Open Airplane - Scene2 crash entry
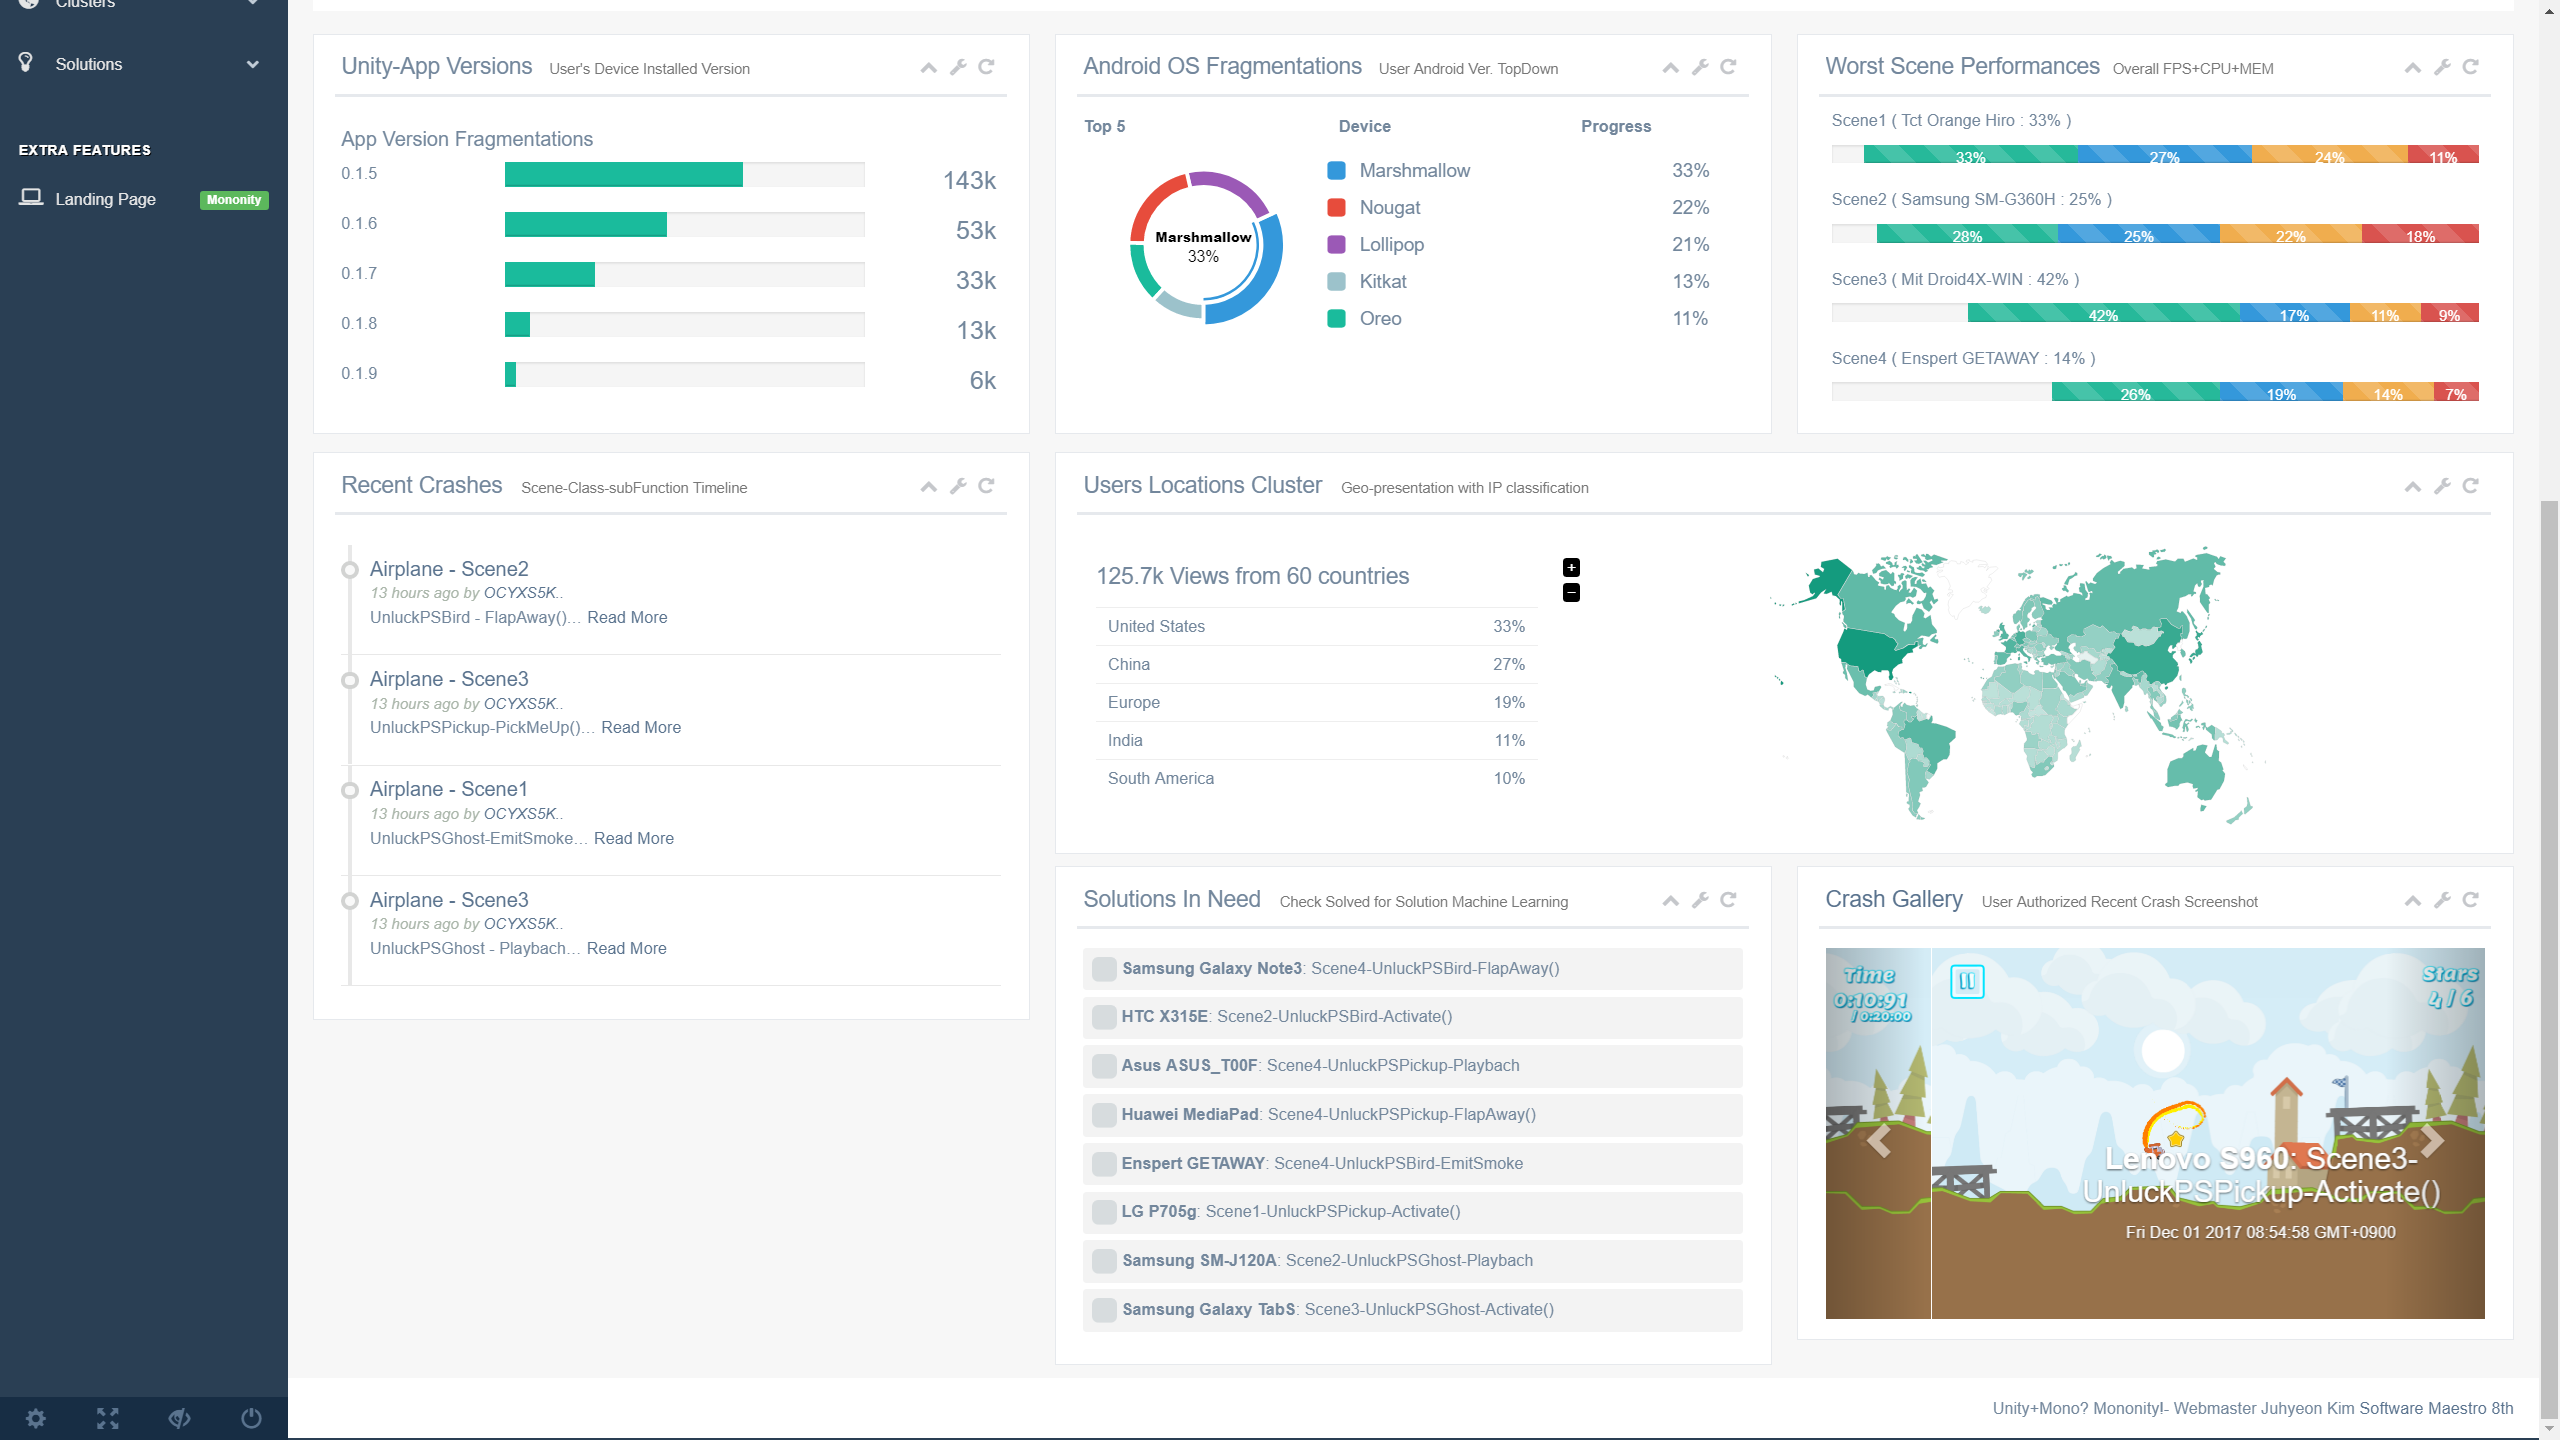 click(449, 569)
